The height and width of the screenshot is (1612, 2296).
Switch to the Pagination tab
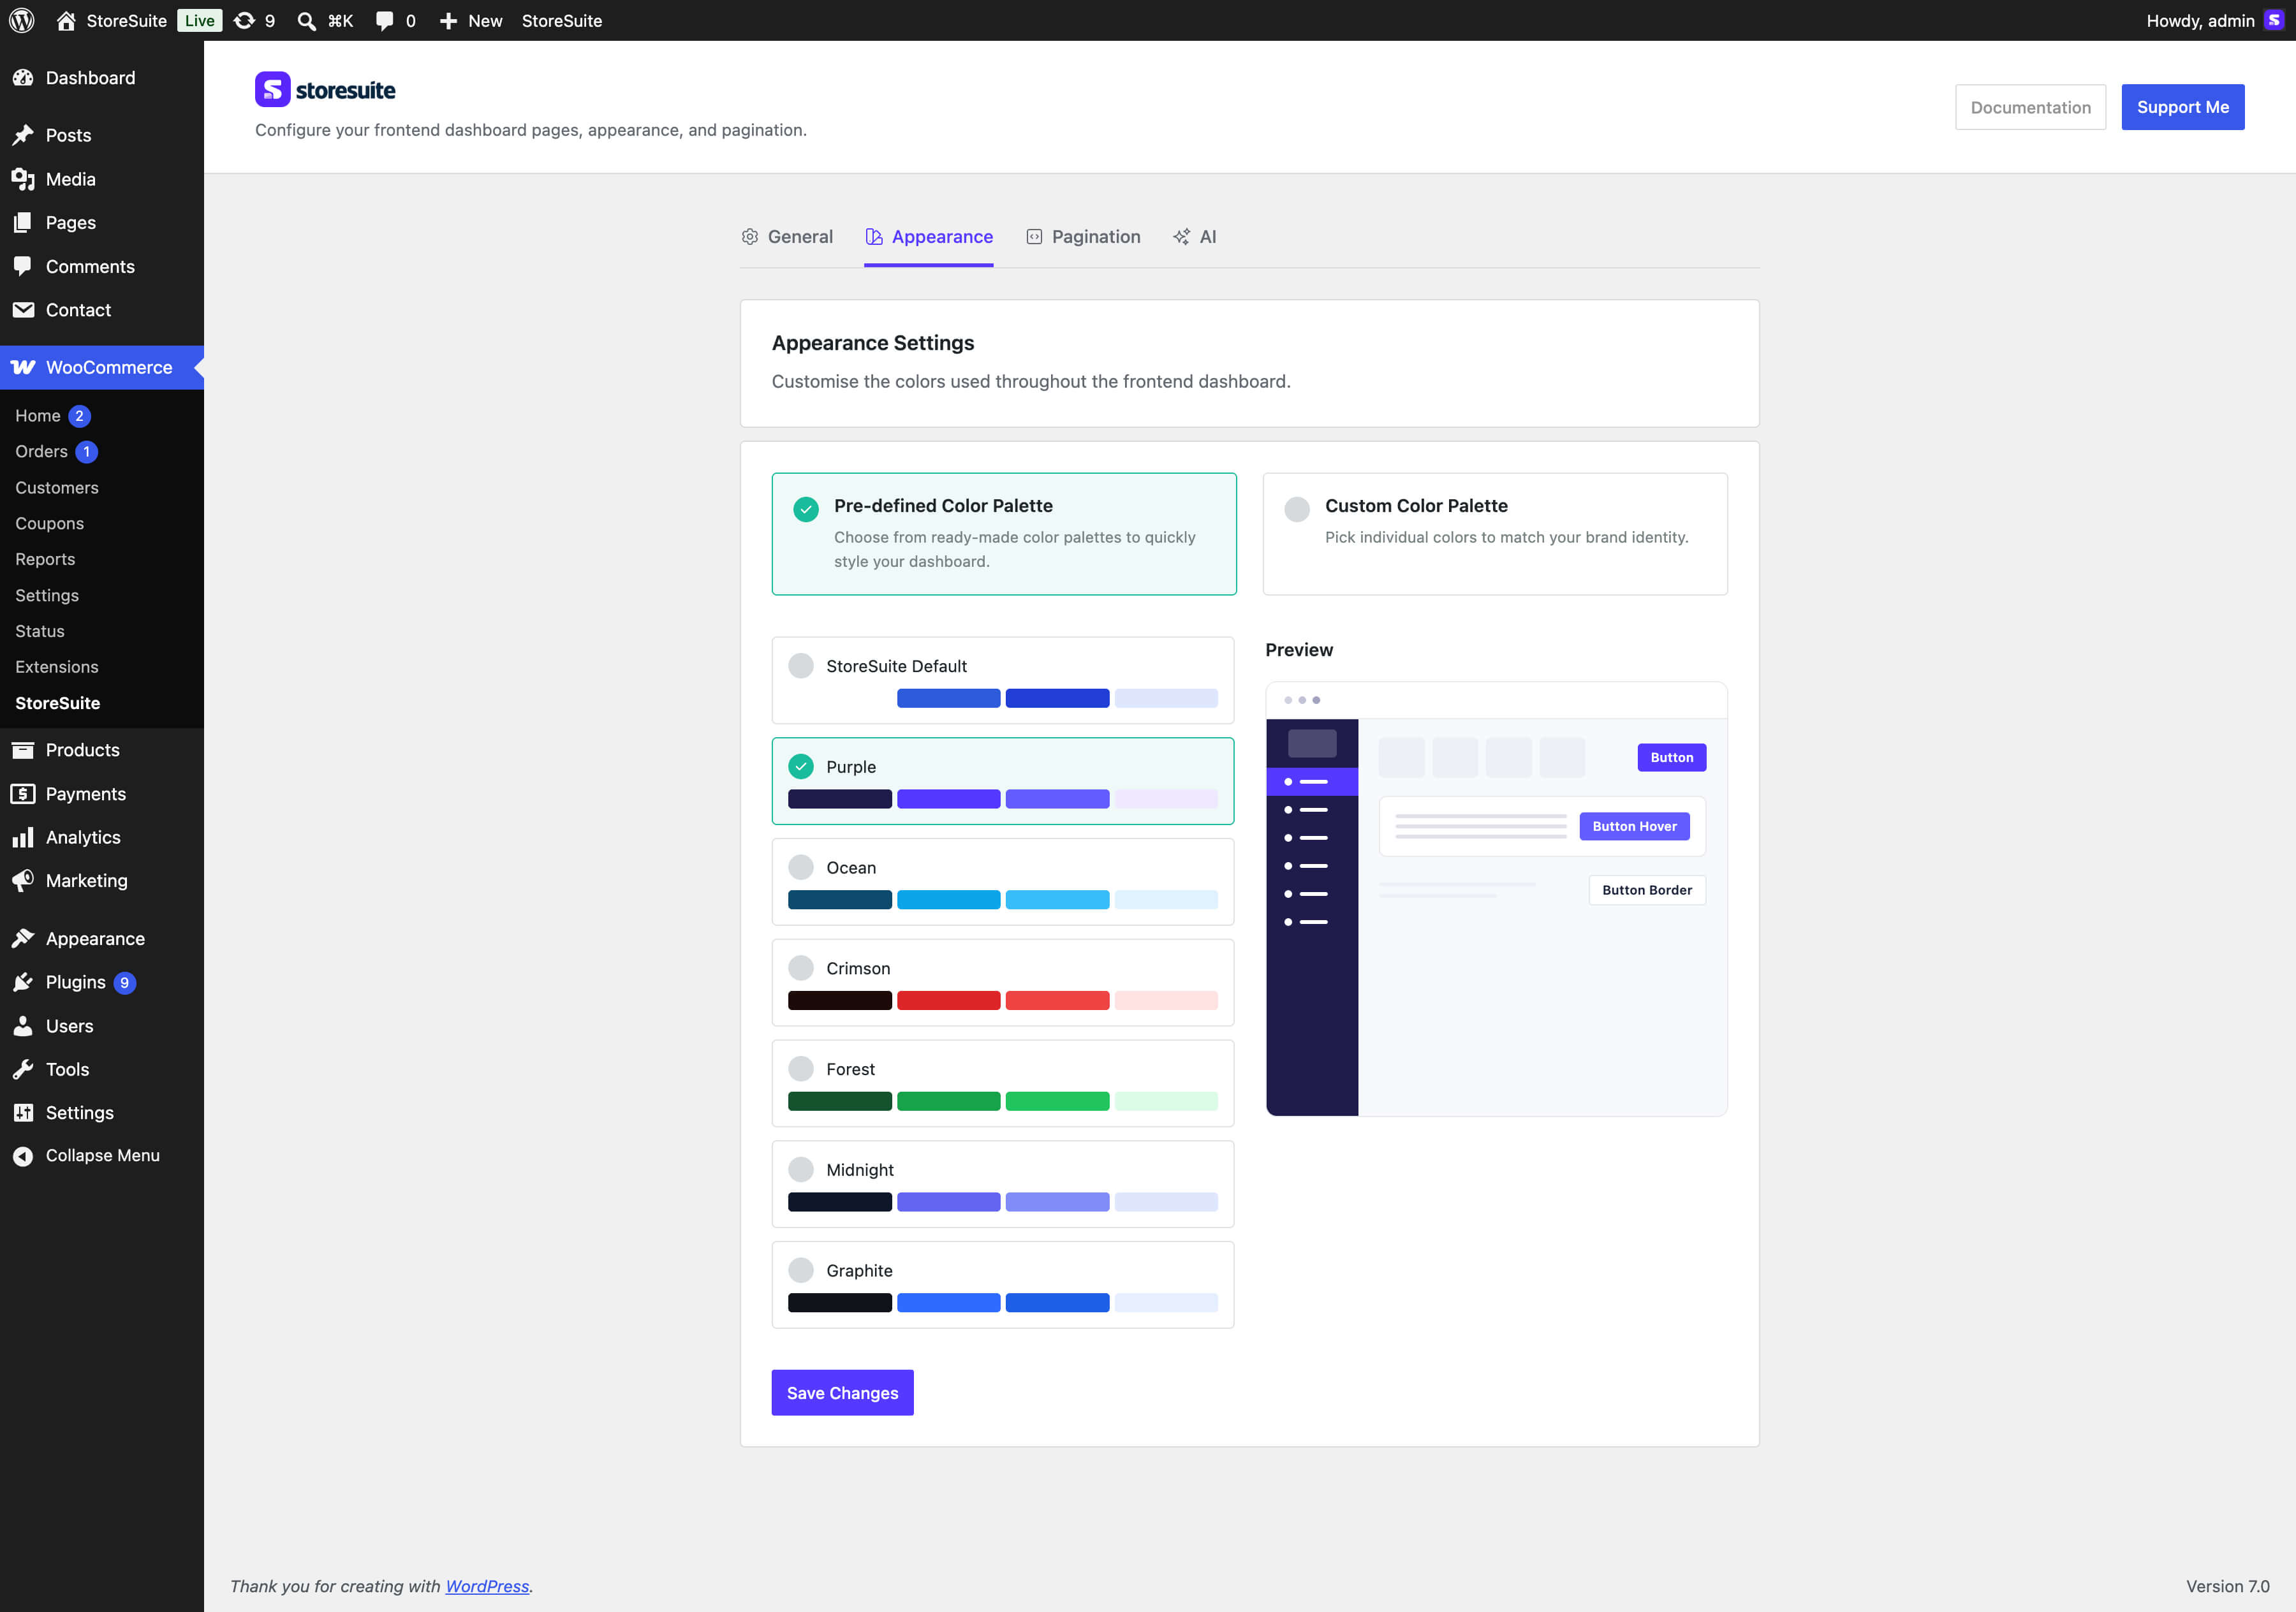click(1083, 237)
